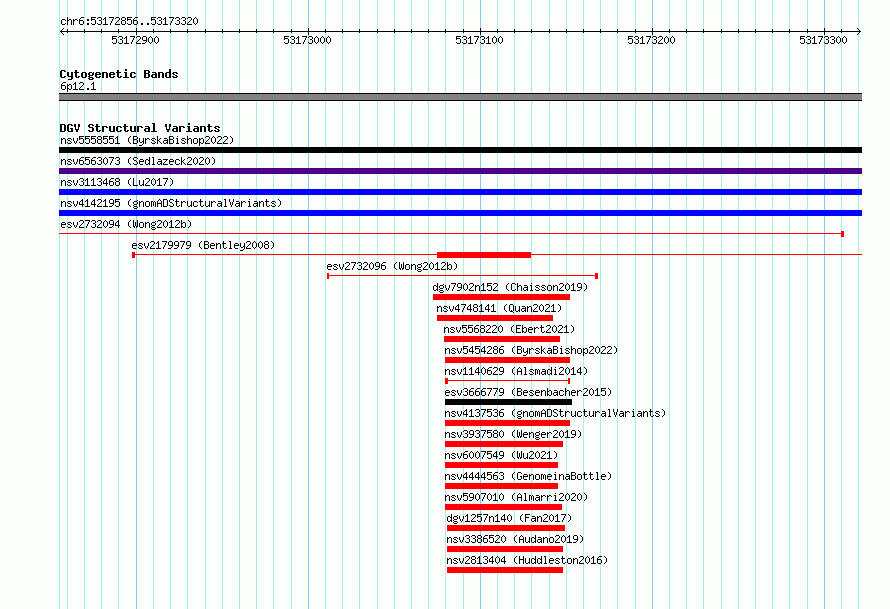
Task: Click the nsv3937580 red variant bar
Action: (504, 444)
